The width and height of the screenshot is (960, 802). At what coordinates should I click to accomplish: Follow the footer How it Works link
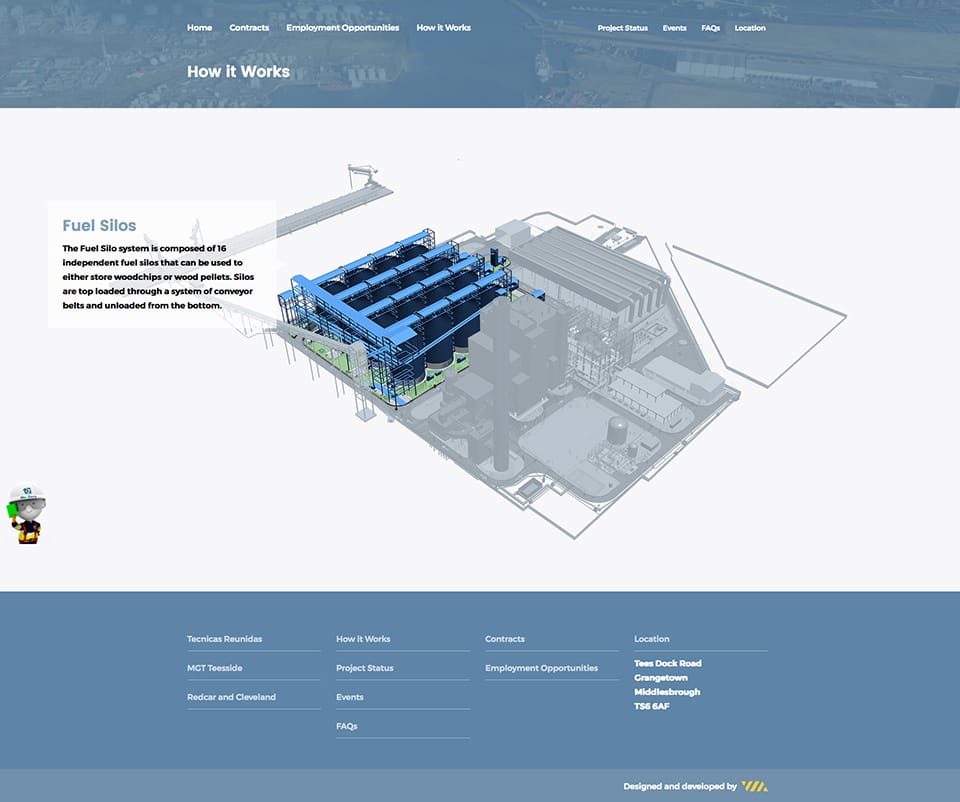pyautogui.click(x=363, y=639)
